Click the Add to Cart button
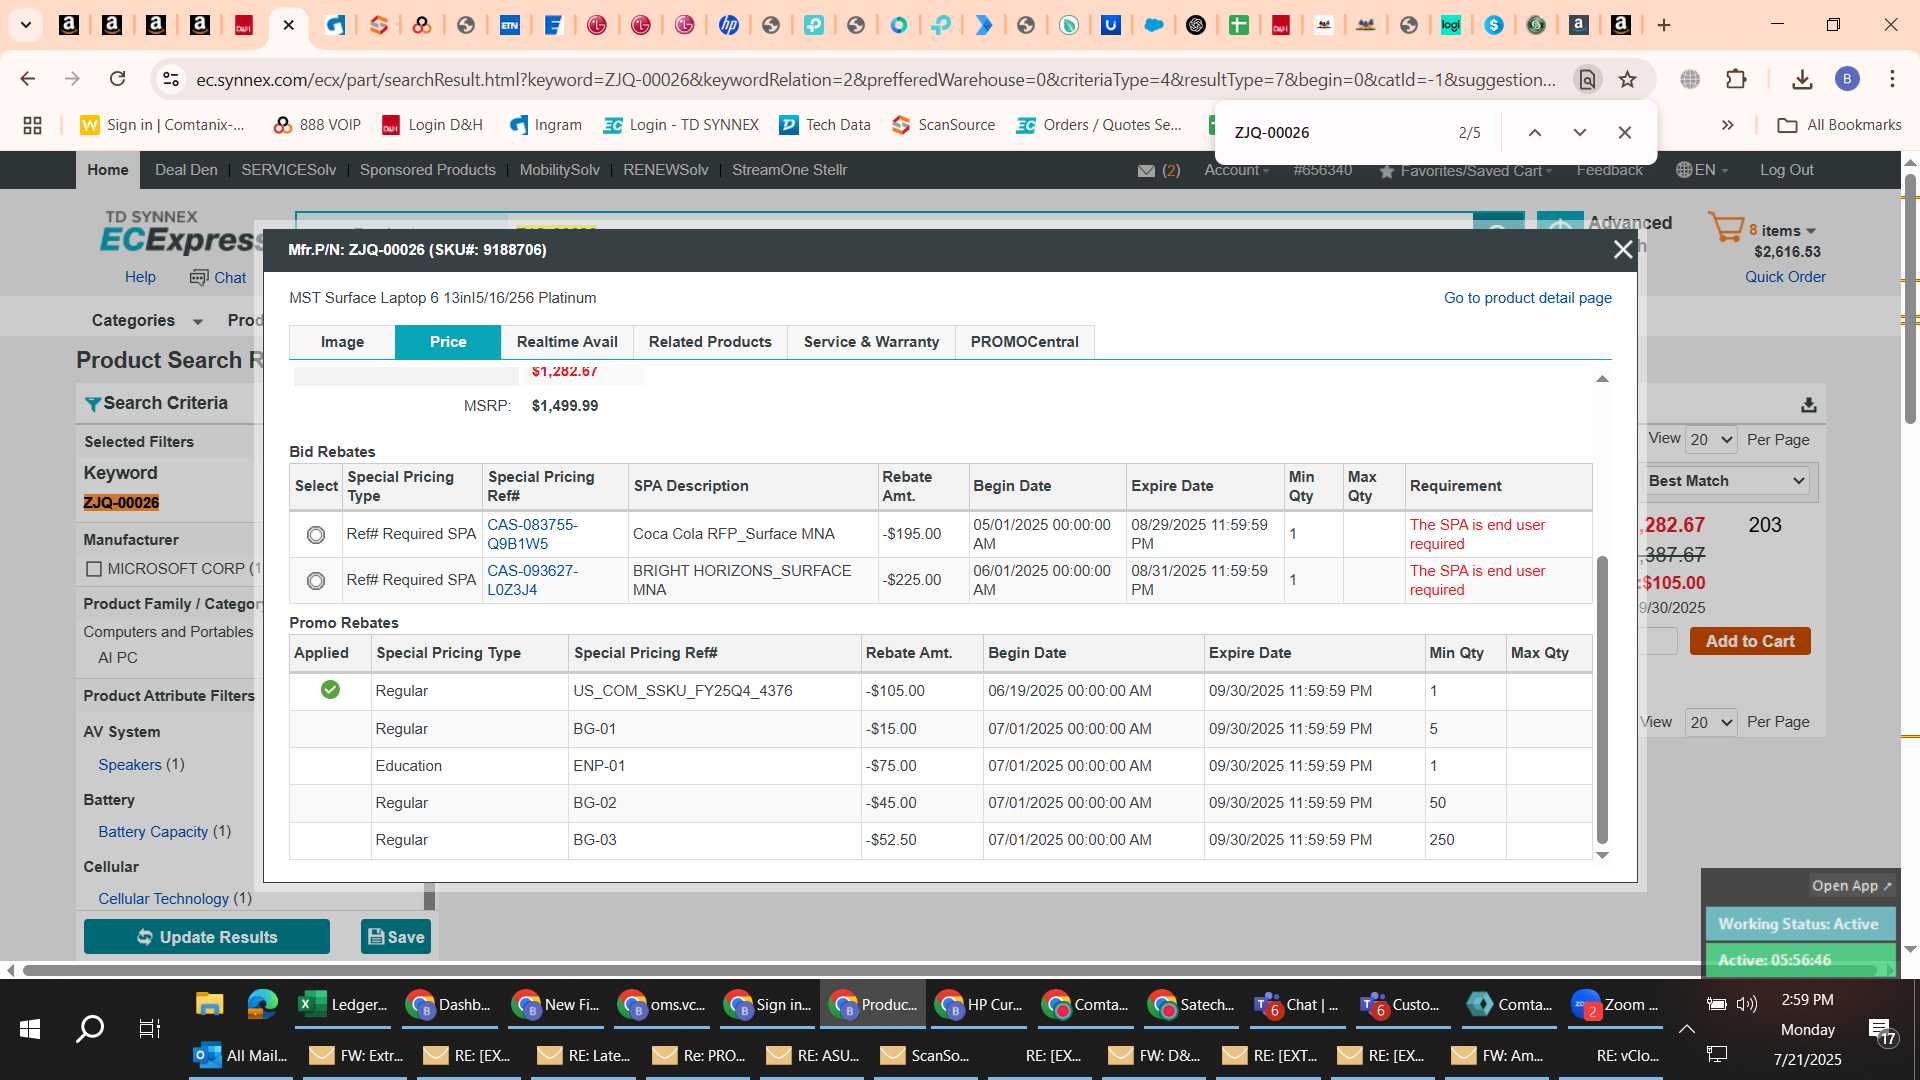The width and height of the screenshot is (1920, 1080). (1749, 642)
